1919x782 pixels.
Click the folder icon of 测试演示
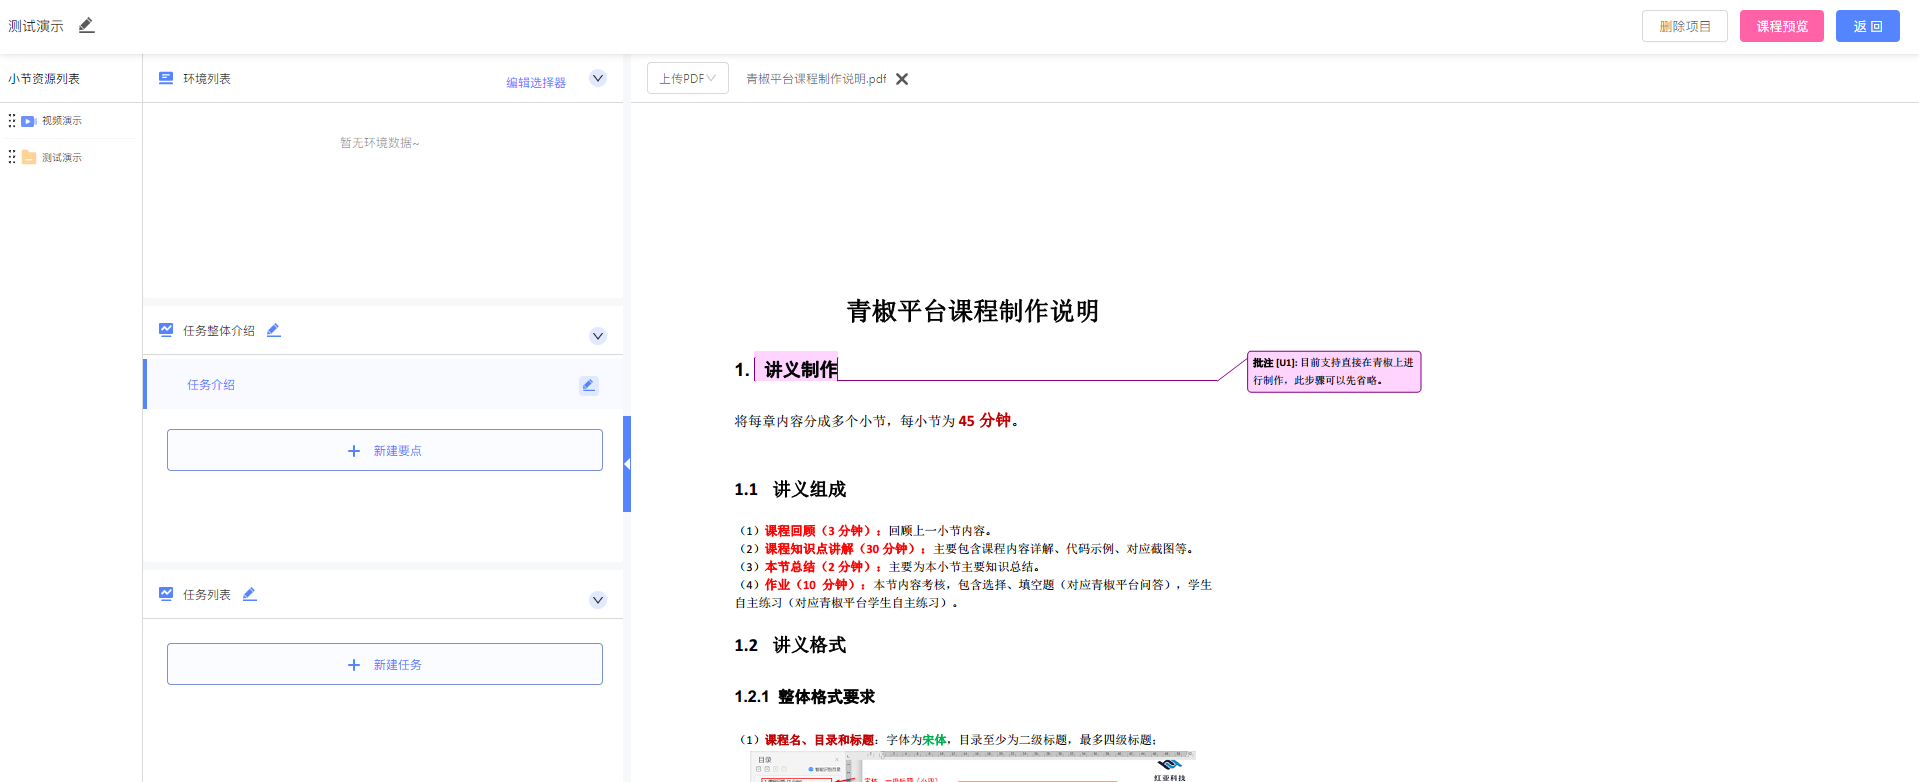coord(29,157)
